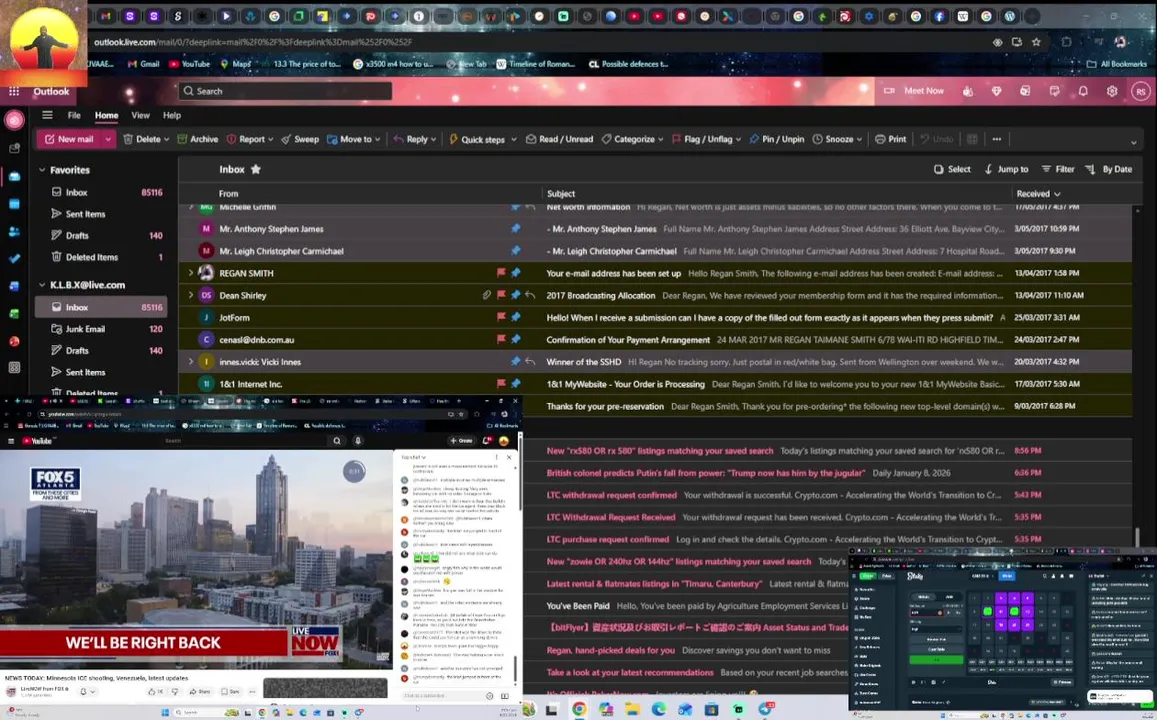The height and width of the screenshot is (720, 1157).
Task: Toggle the favorite star beside Inbox title
Action: click(x=255, y=169)
